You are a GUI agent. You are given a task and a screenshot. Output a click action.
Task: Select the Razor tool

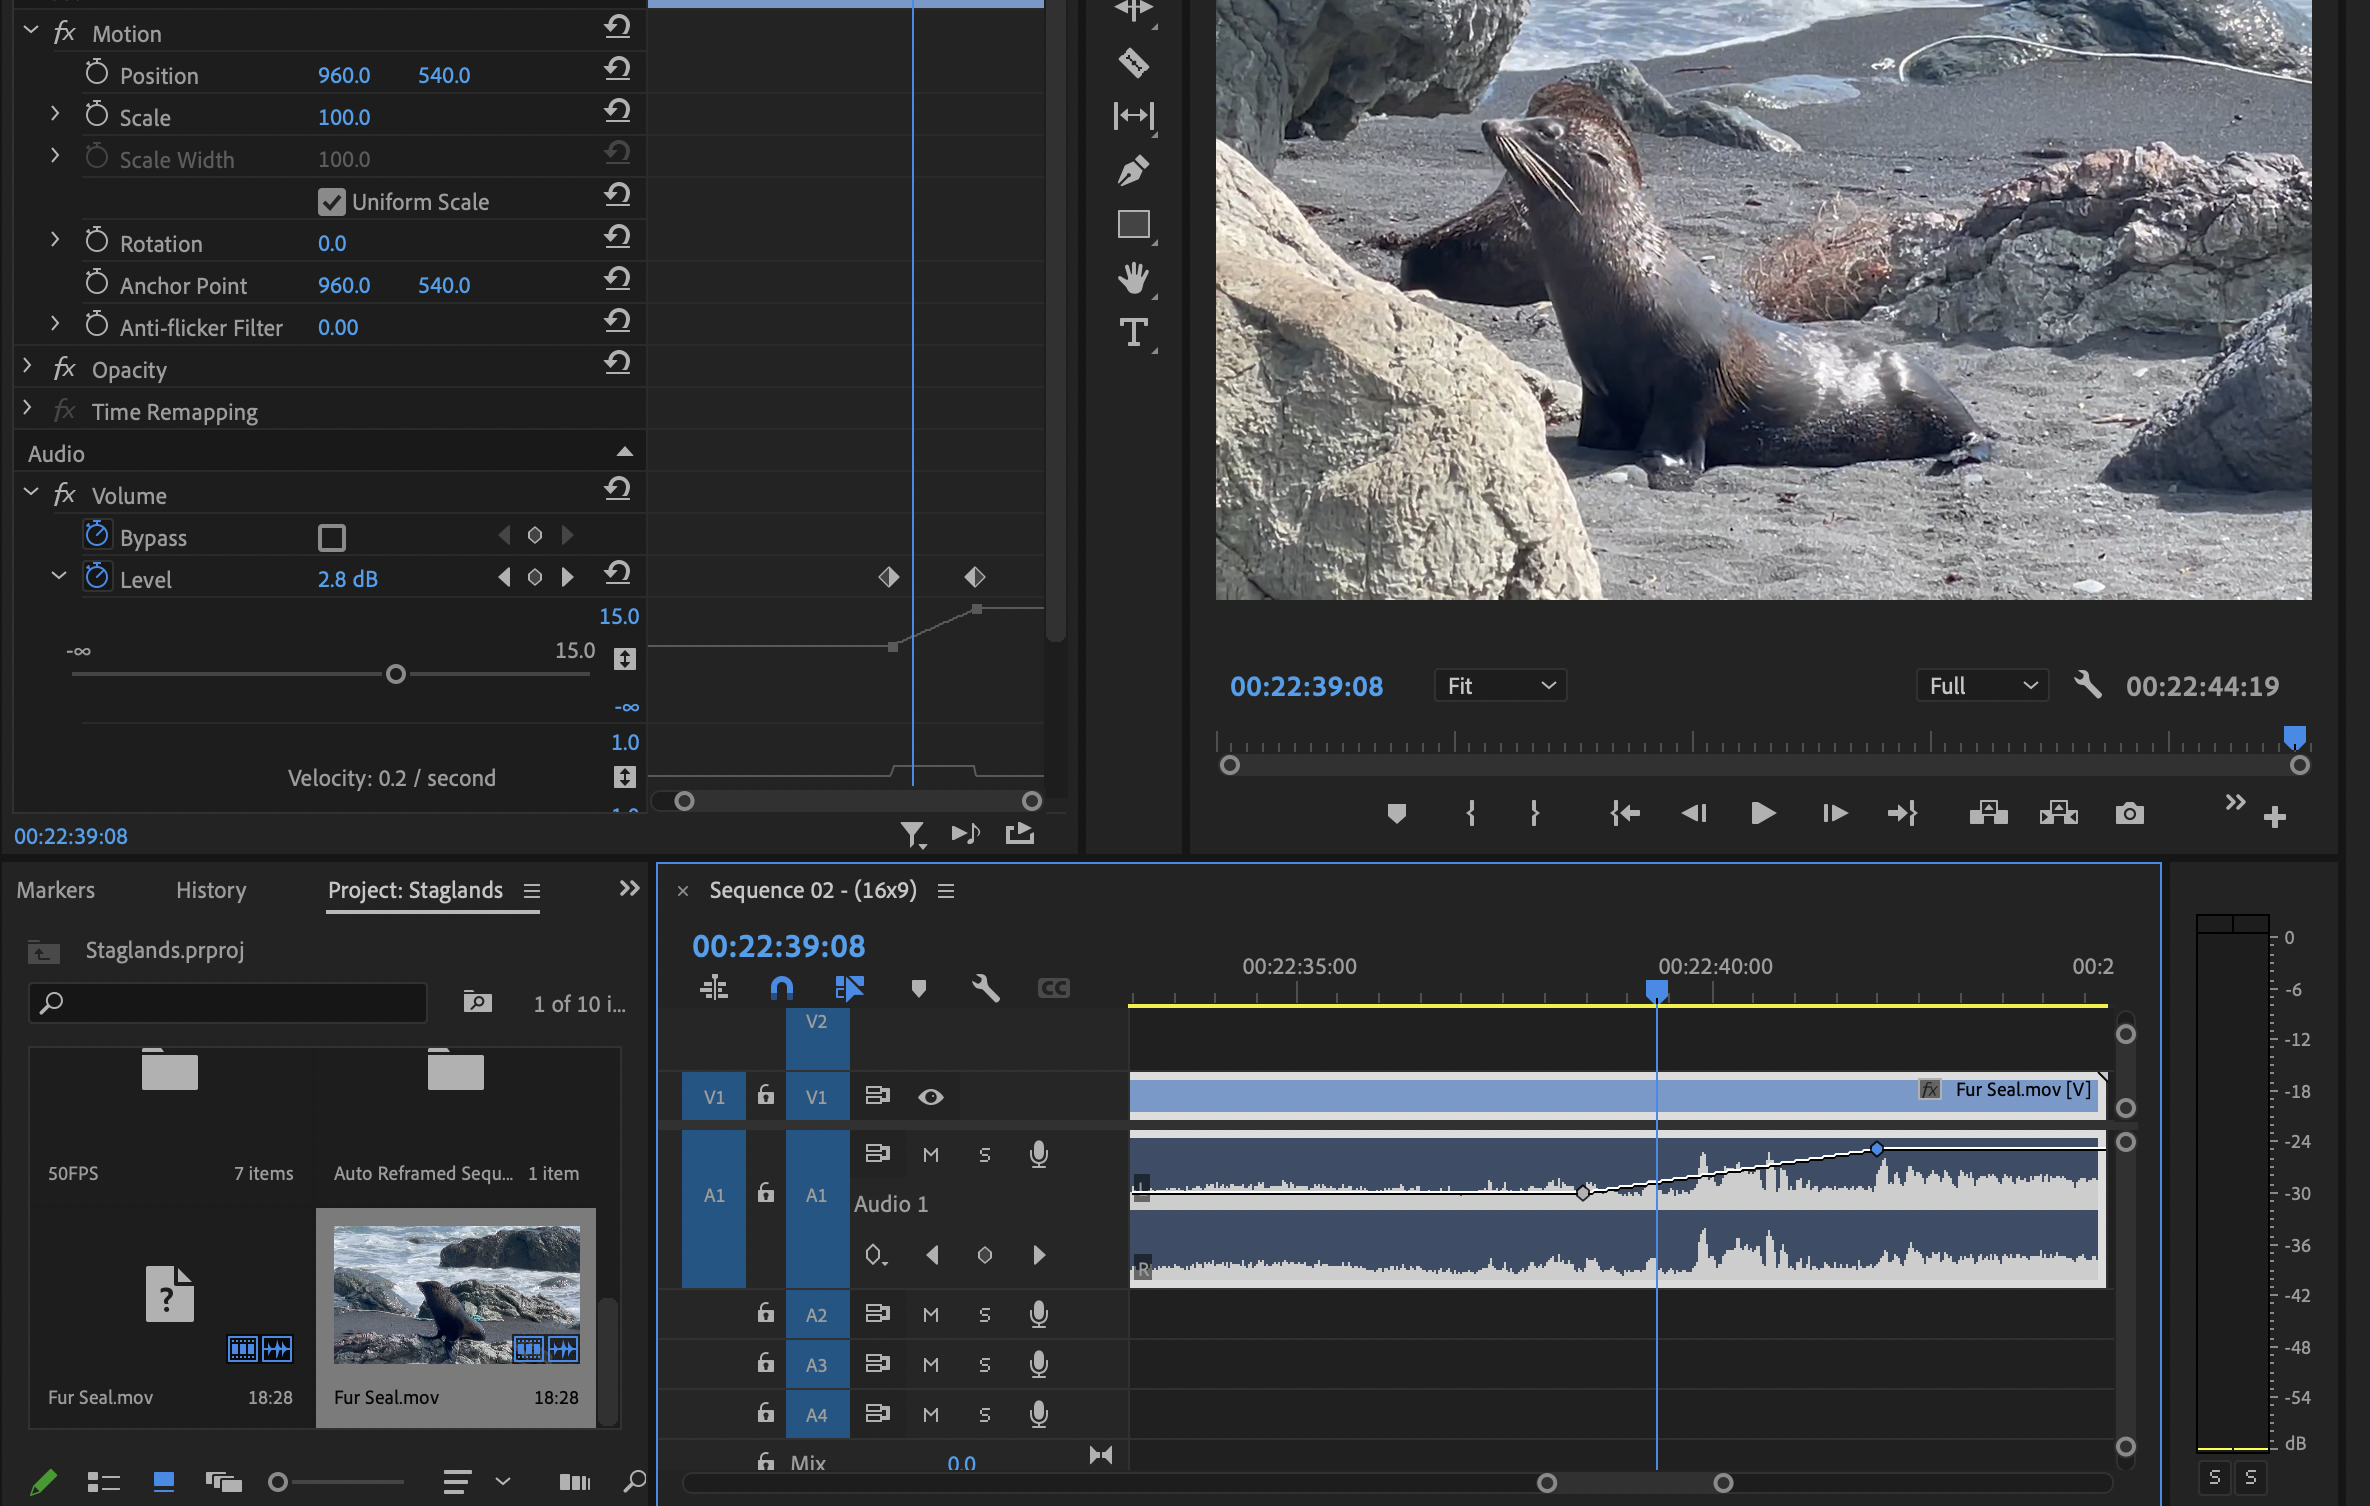1133,63
